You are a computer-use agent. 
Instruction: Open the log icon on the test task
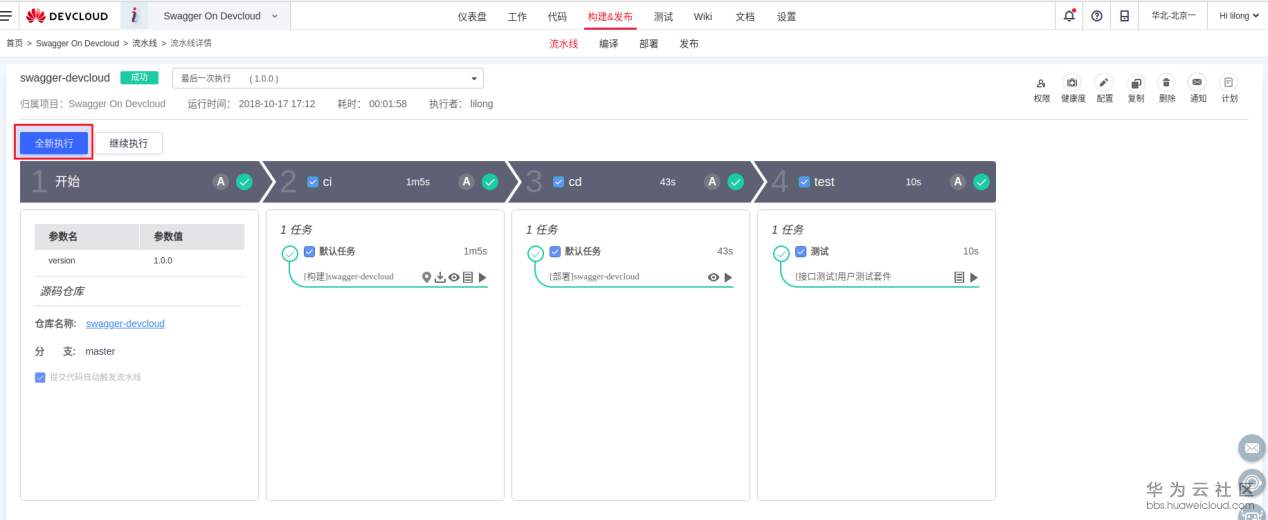960,277
